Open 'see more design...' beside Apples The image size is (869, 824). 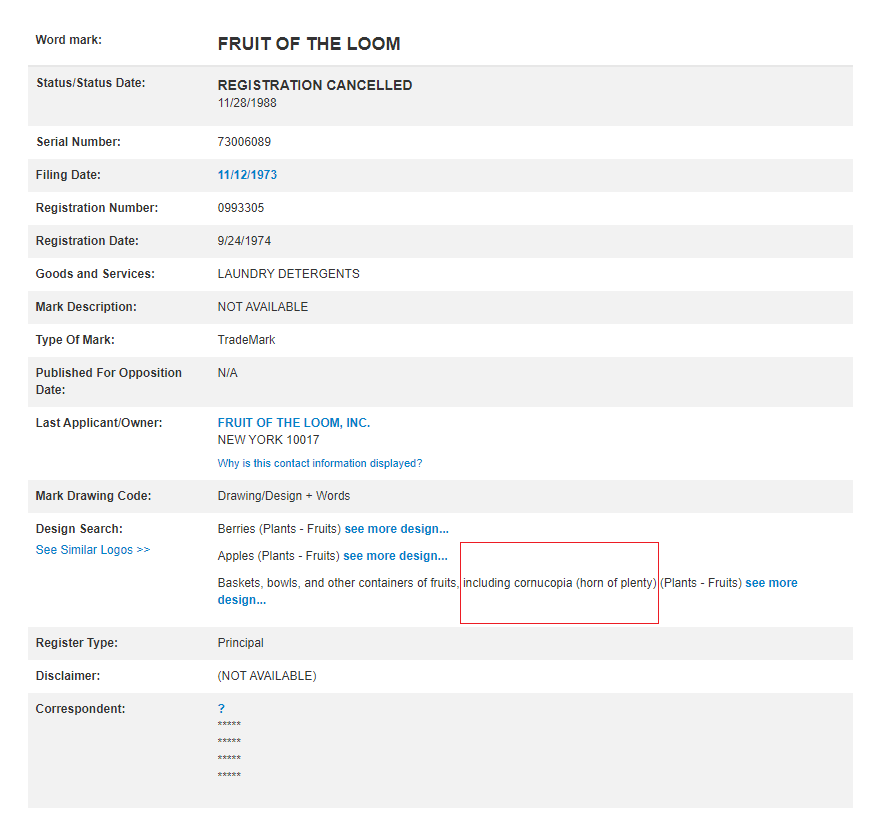(395, 556)
